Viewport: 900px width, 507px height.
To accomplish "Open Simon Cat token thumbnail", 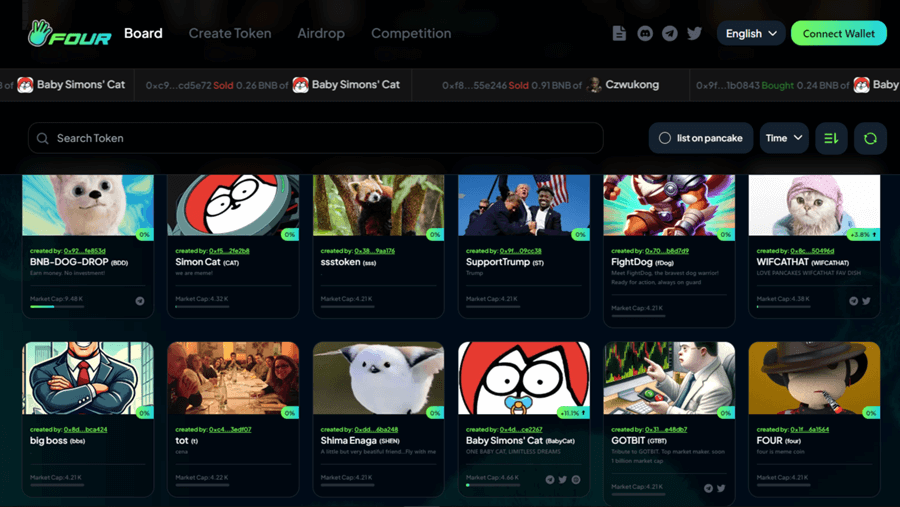I will point(233,205).
